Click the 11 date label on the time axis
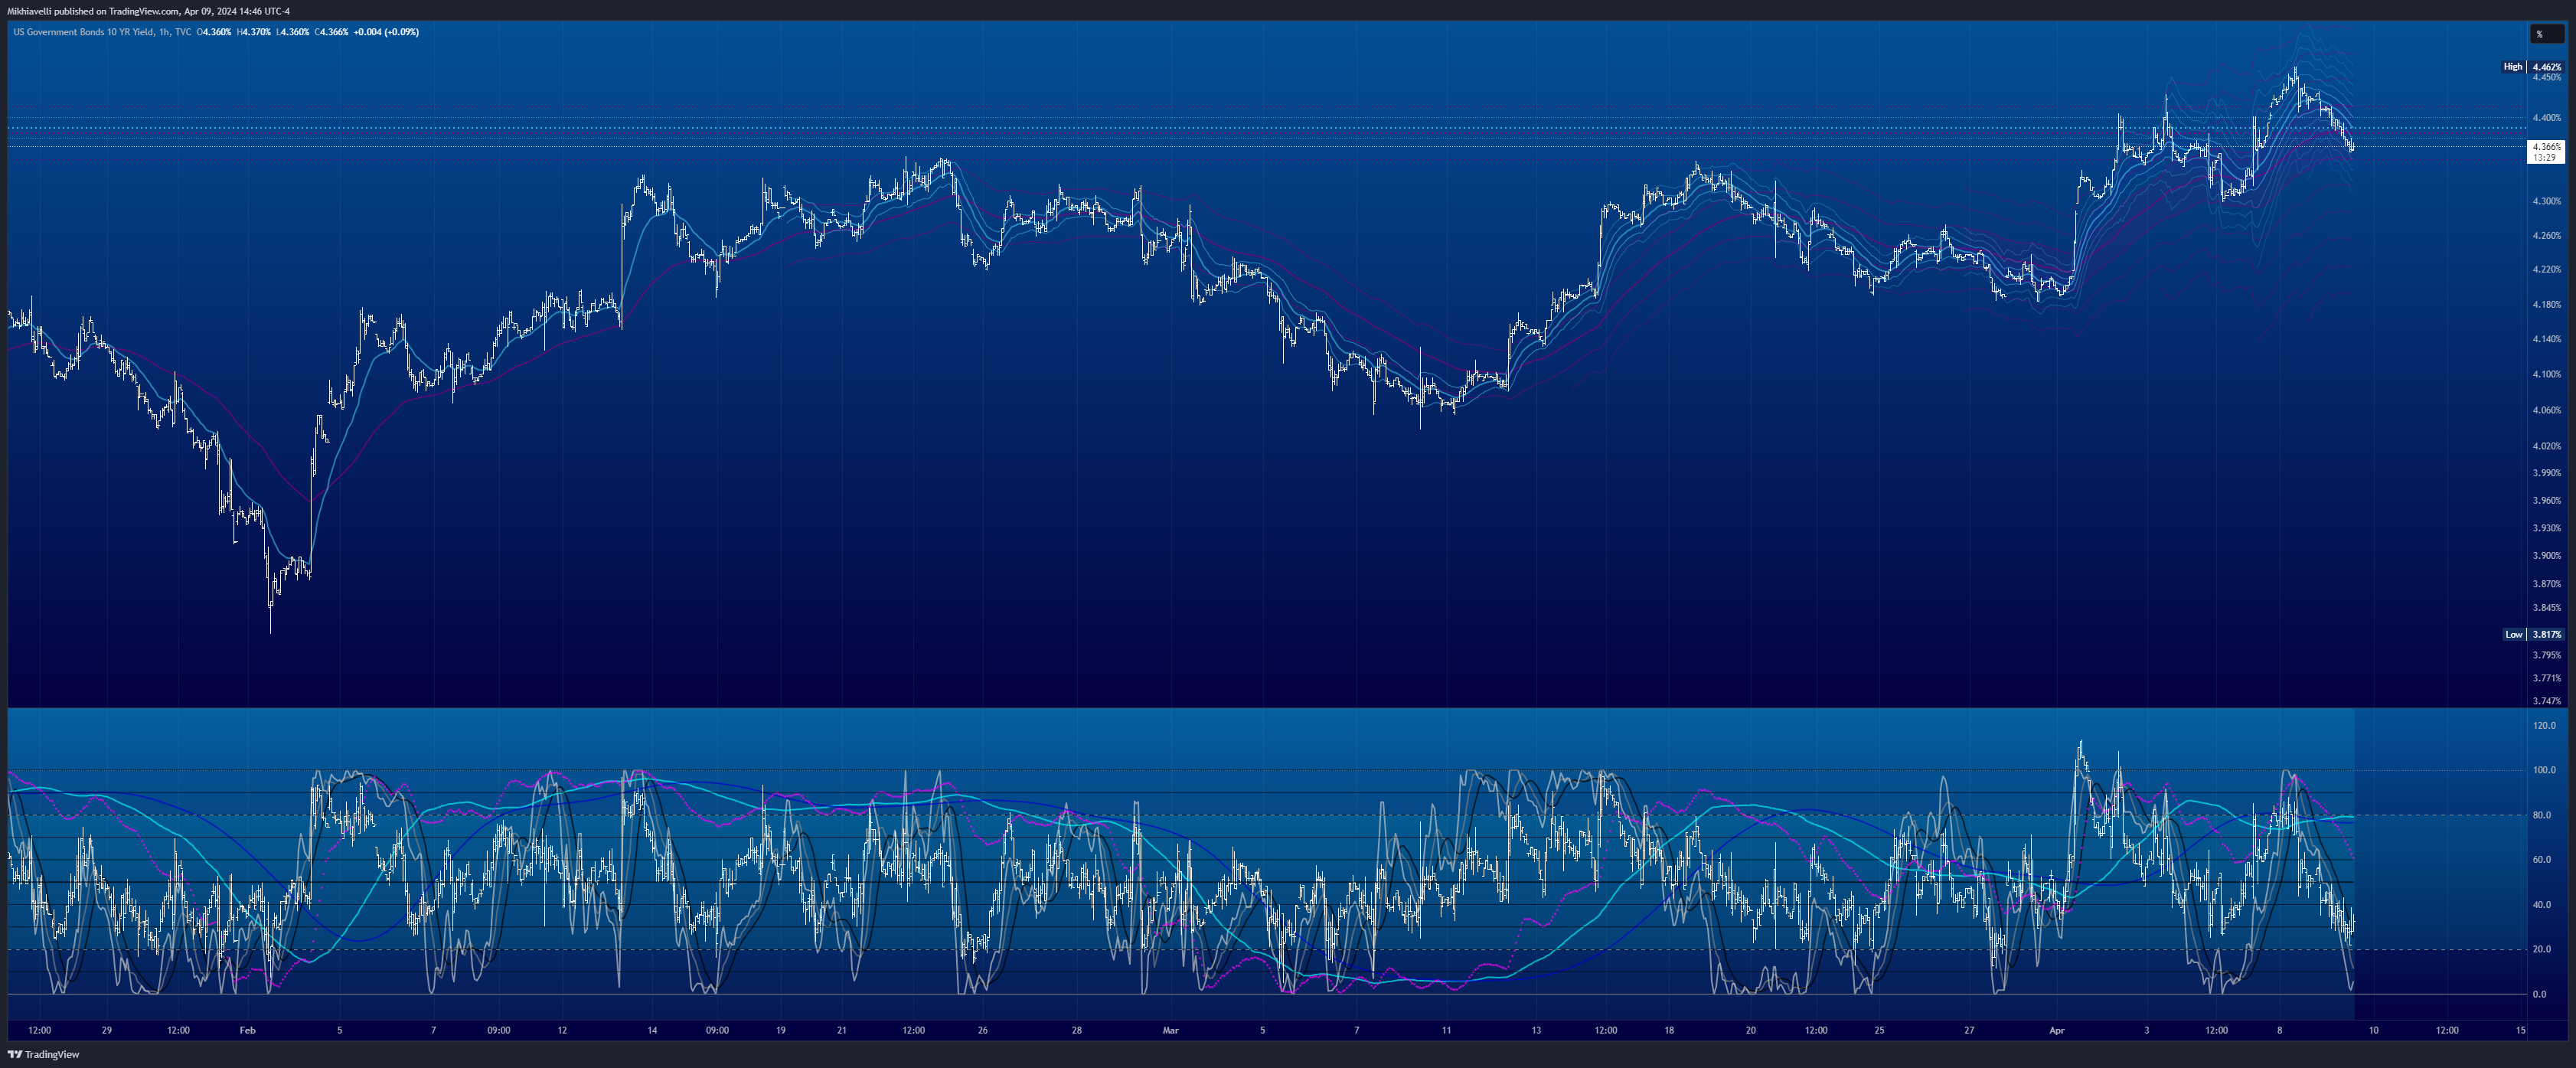 (x=1447, y=1030)
